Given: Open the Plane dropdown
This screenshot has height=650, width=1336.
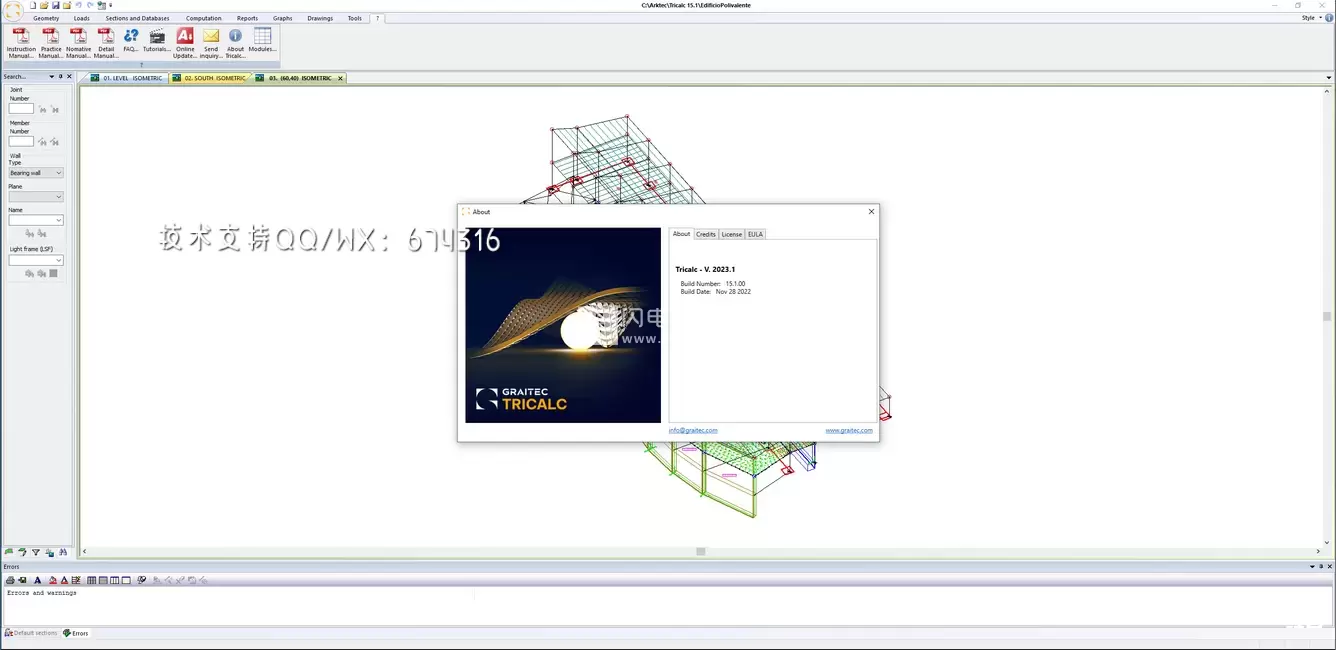Looking at the screenshot, I should point(36,197).
